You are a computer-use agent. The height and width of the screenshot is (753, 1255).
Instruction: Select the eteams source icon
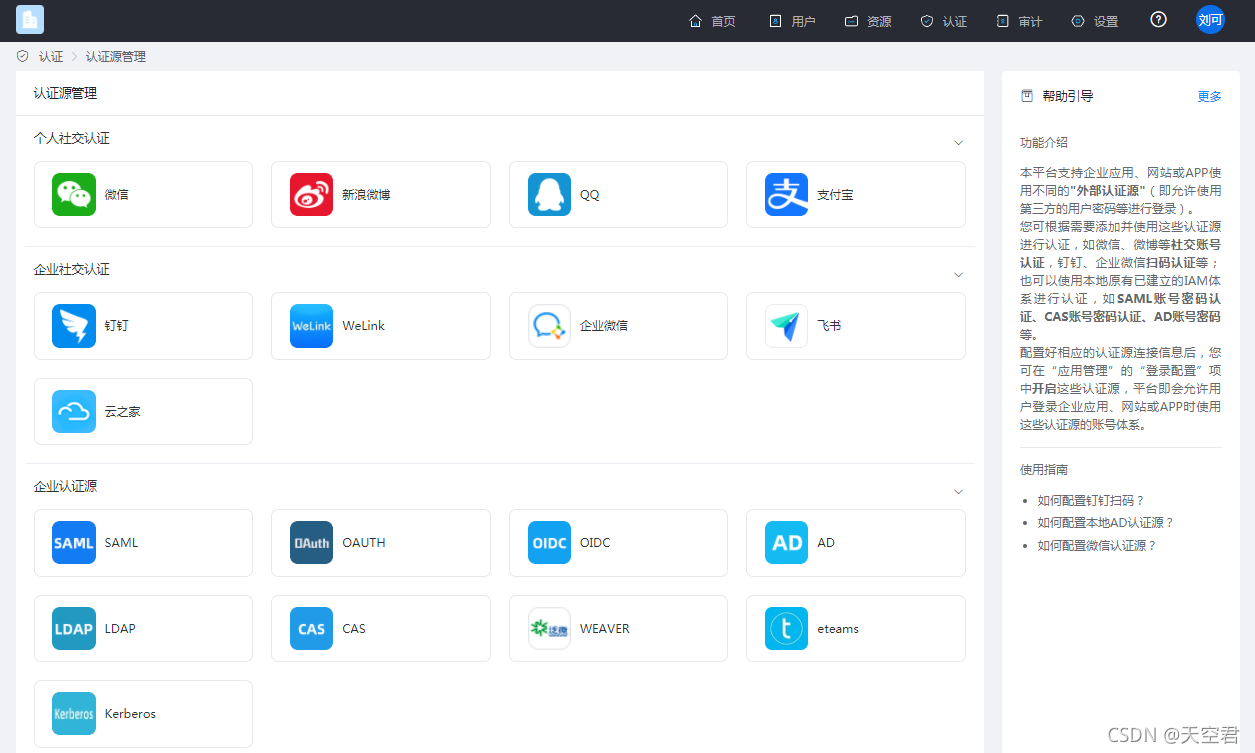pos(786,629)
